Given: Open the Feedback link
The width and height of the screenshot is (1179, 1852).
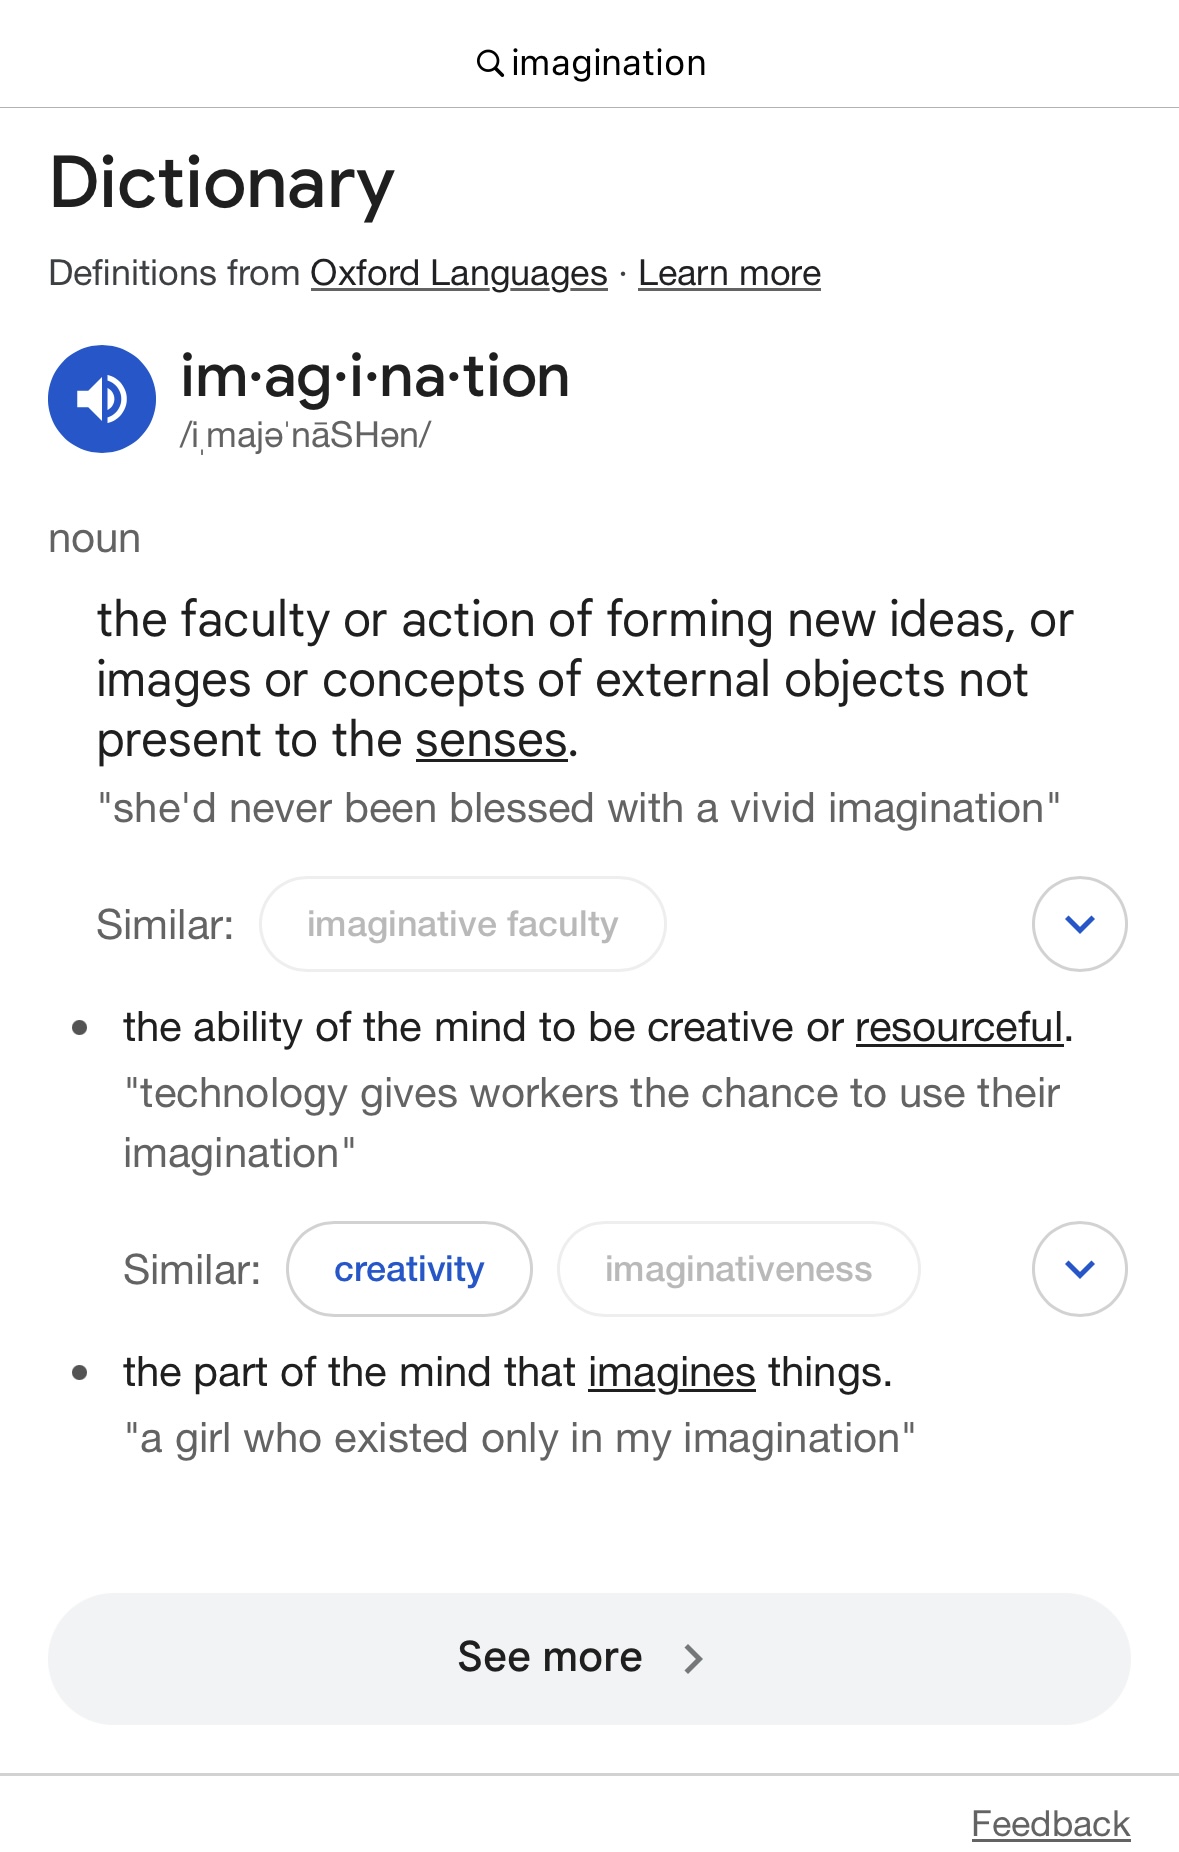Looking at the screenshot, I should point(1050,1824).
